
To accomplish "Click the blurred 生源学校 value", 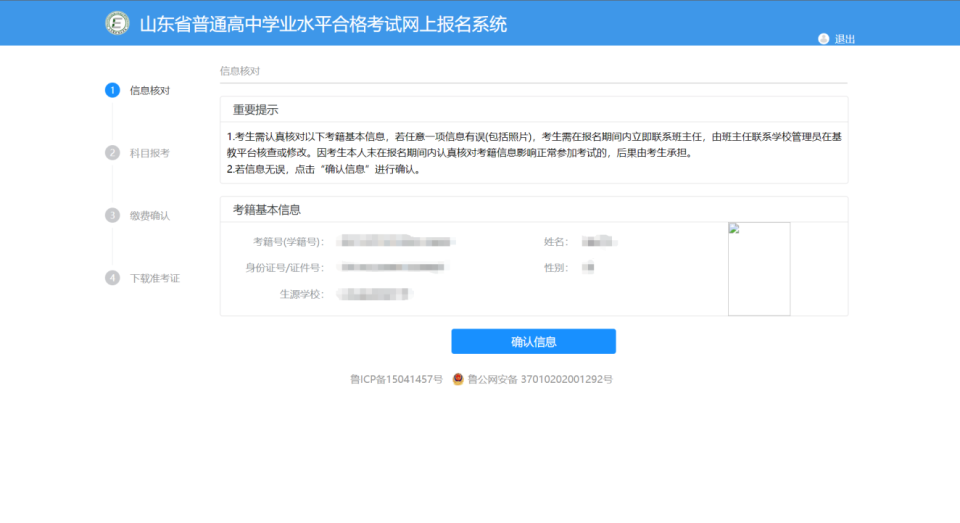I will coord(375,294).
